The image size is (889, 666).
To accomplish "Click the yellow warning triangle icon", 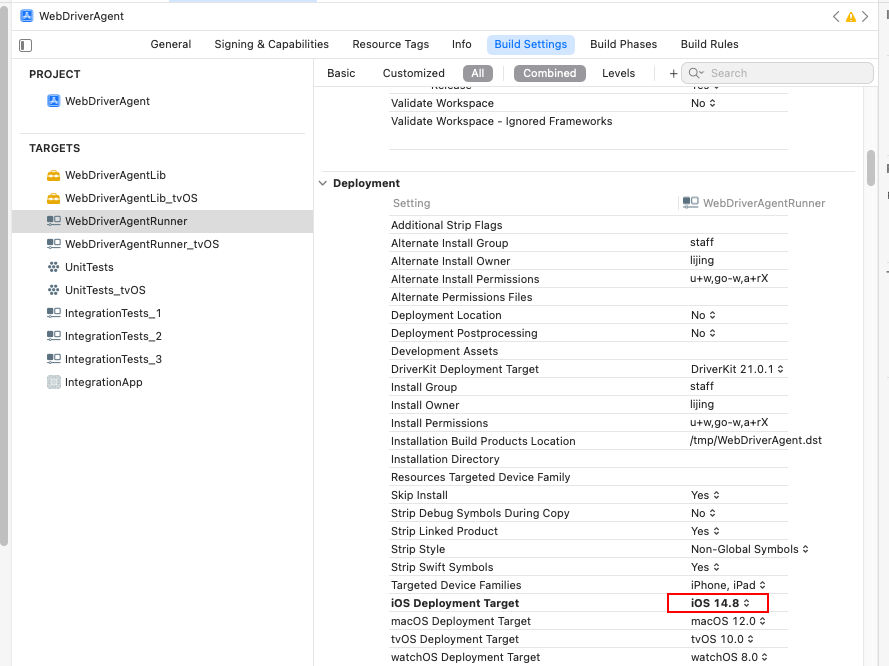I will pyautogui.click(x=850, y=17).
